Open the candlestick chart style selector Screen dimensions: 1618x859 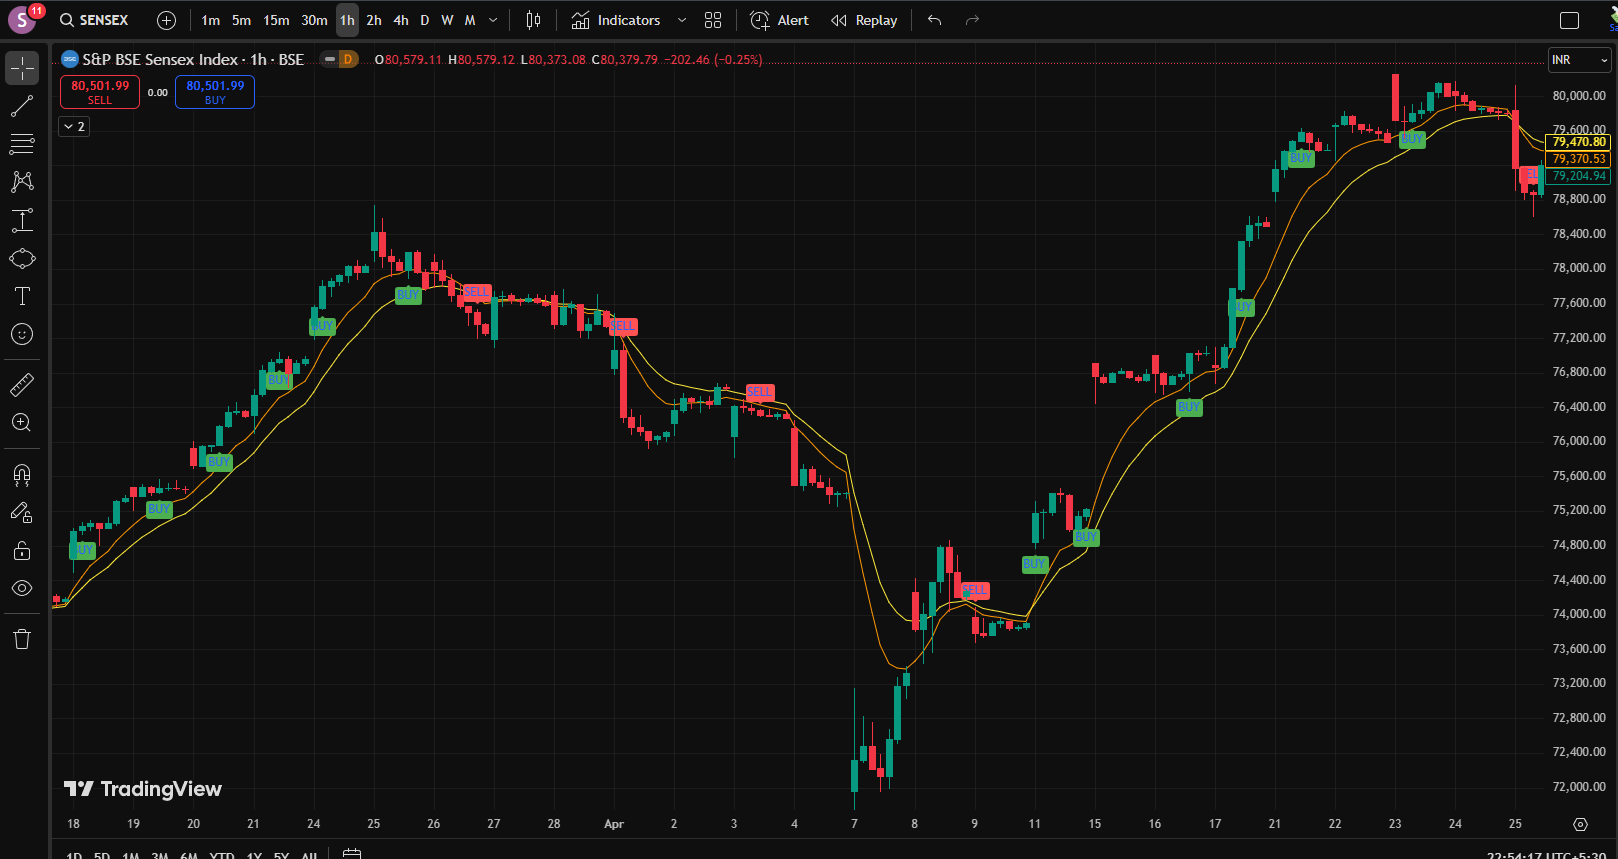pos(534,20)
